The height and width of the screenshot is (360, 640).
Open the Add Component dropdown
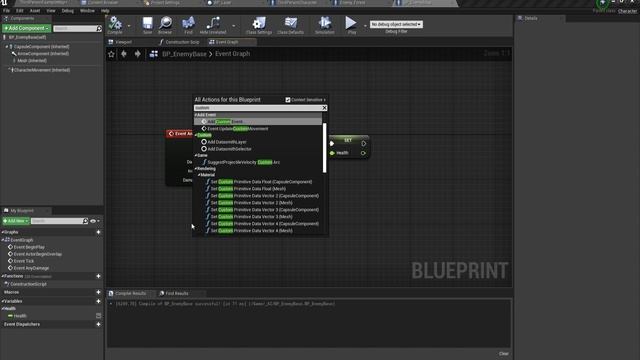pos(27,28)
